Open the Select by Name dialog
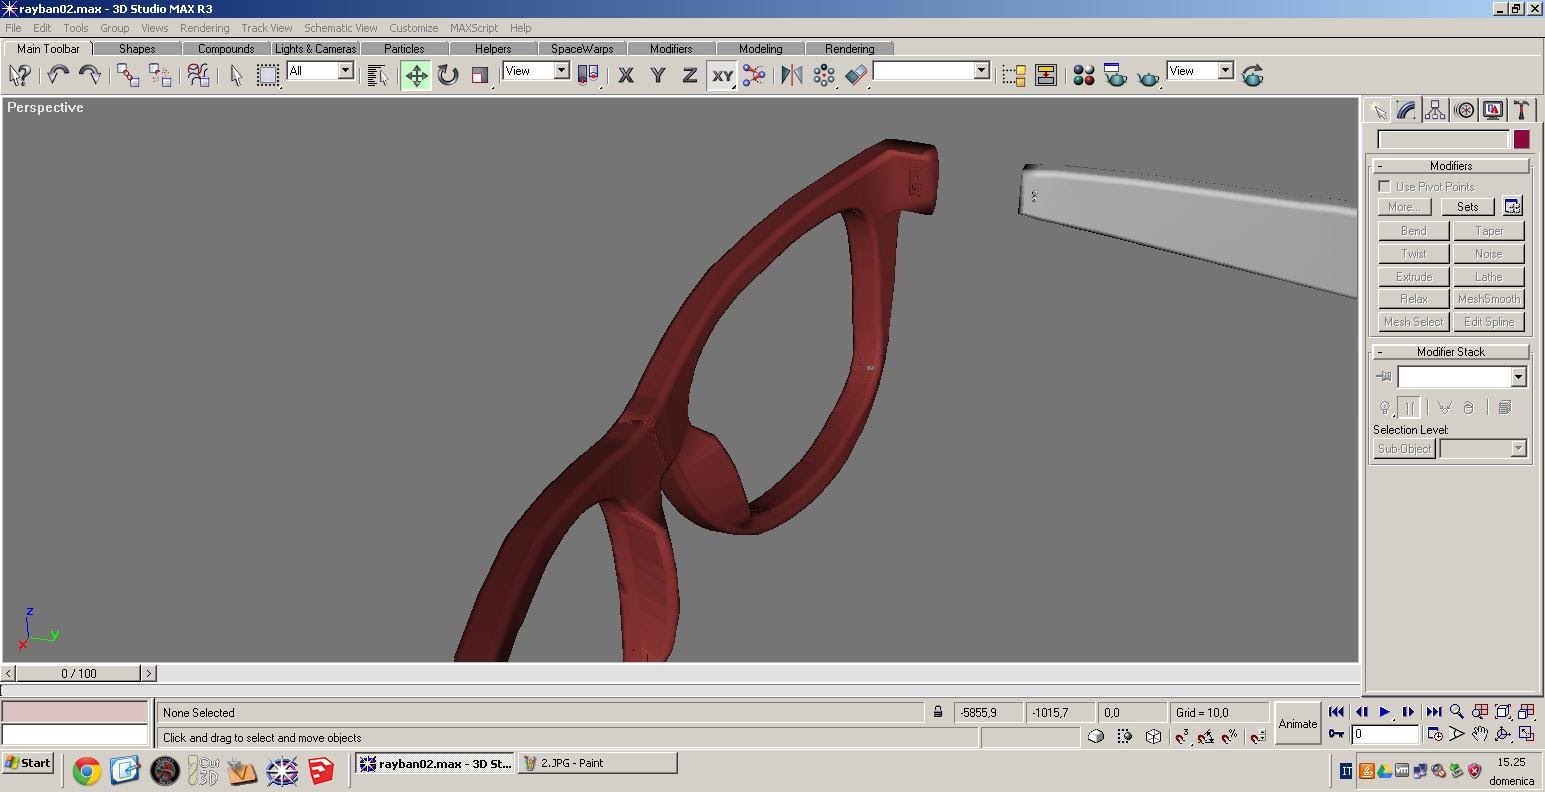 point(377,75)
